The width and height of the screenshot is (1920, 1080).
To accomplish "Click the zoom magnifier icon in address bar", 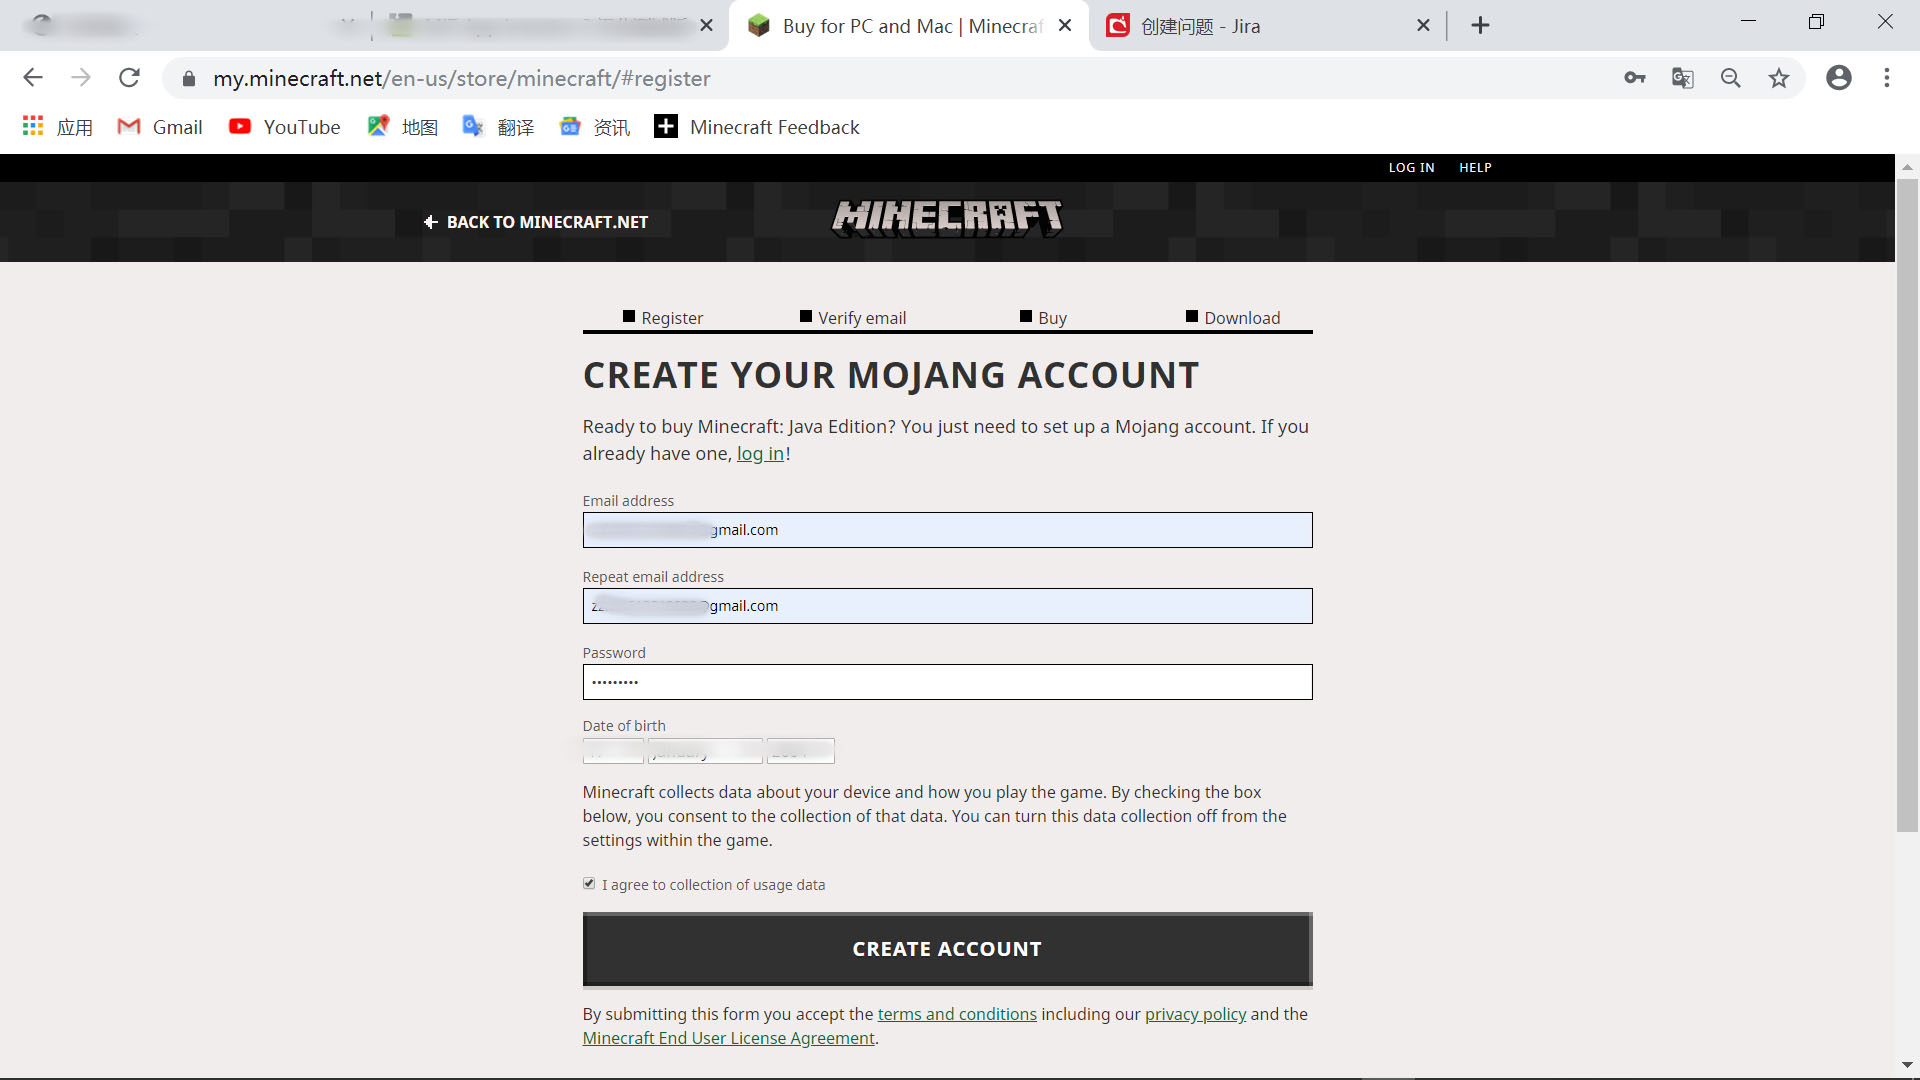I will tap(1731, 78).
